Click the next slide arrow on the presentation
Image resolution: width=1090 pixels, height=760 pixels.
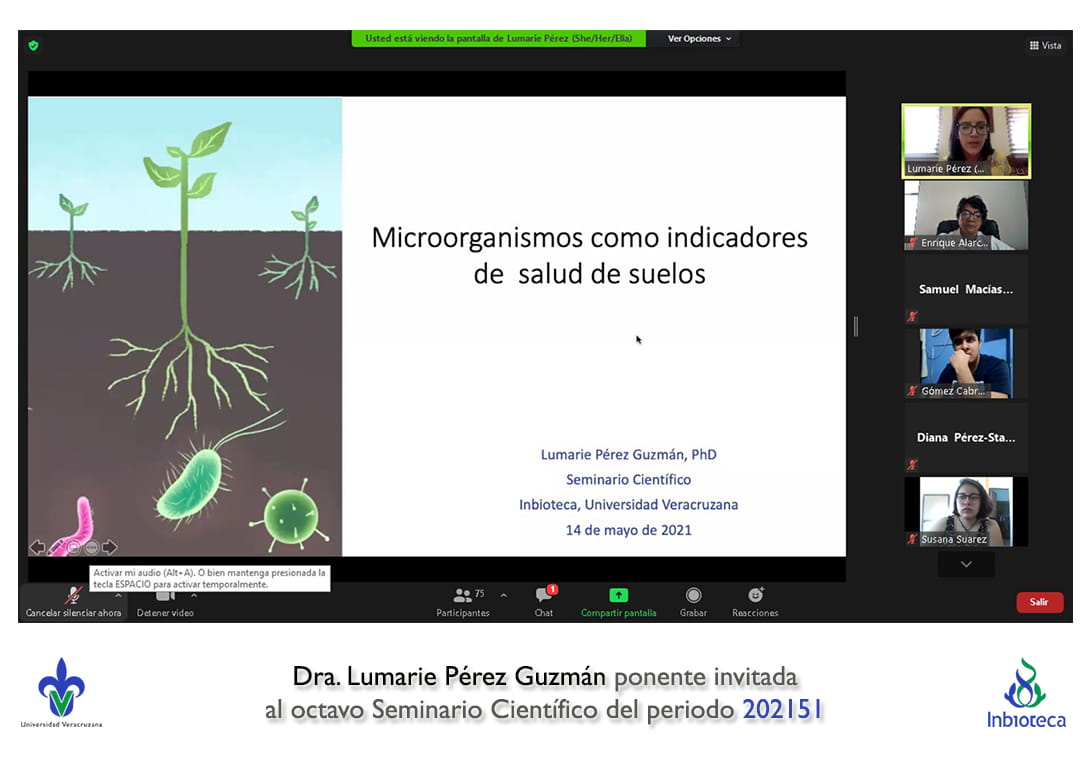click(x=110, y=547)
